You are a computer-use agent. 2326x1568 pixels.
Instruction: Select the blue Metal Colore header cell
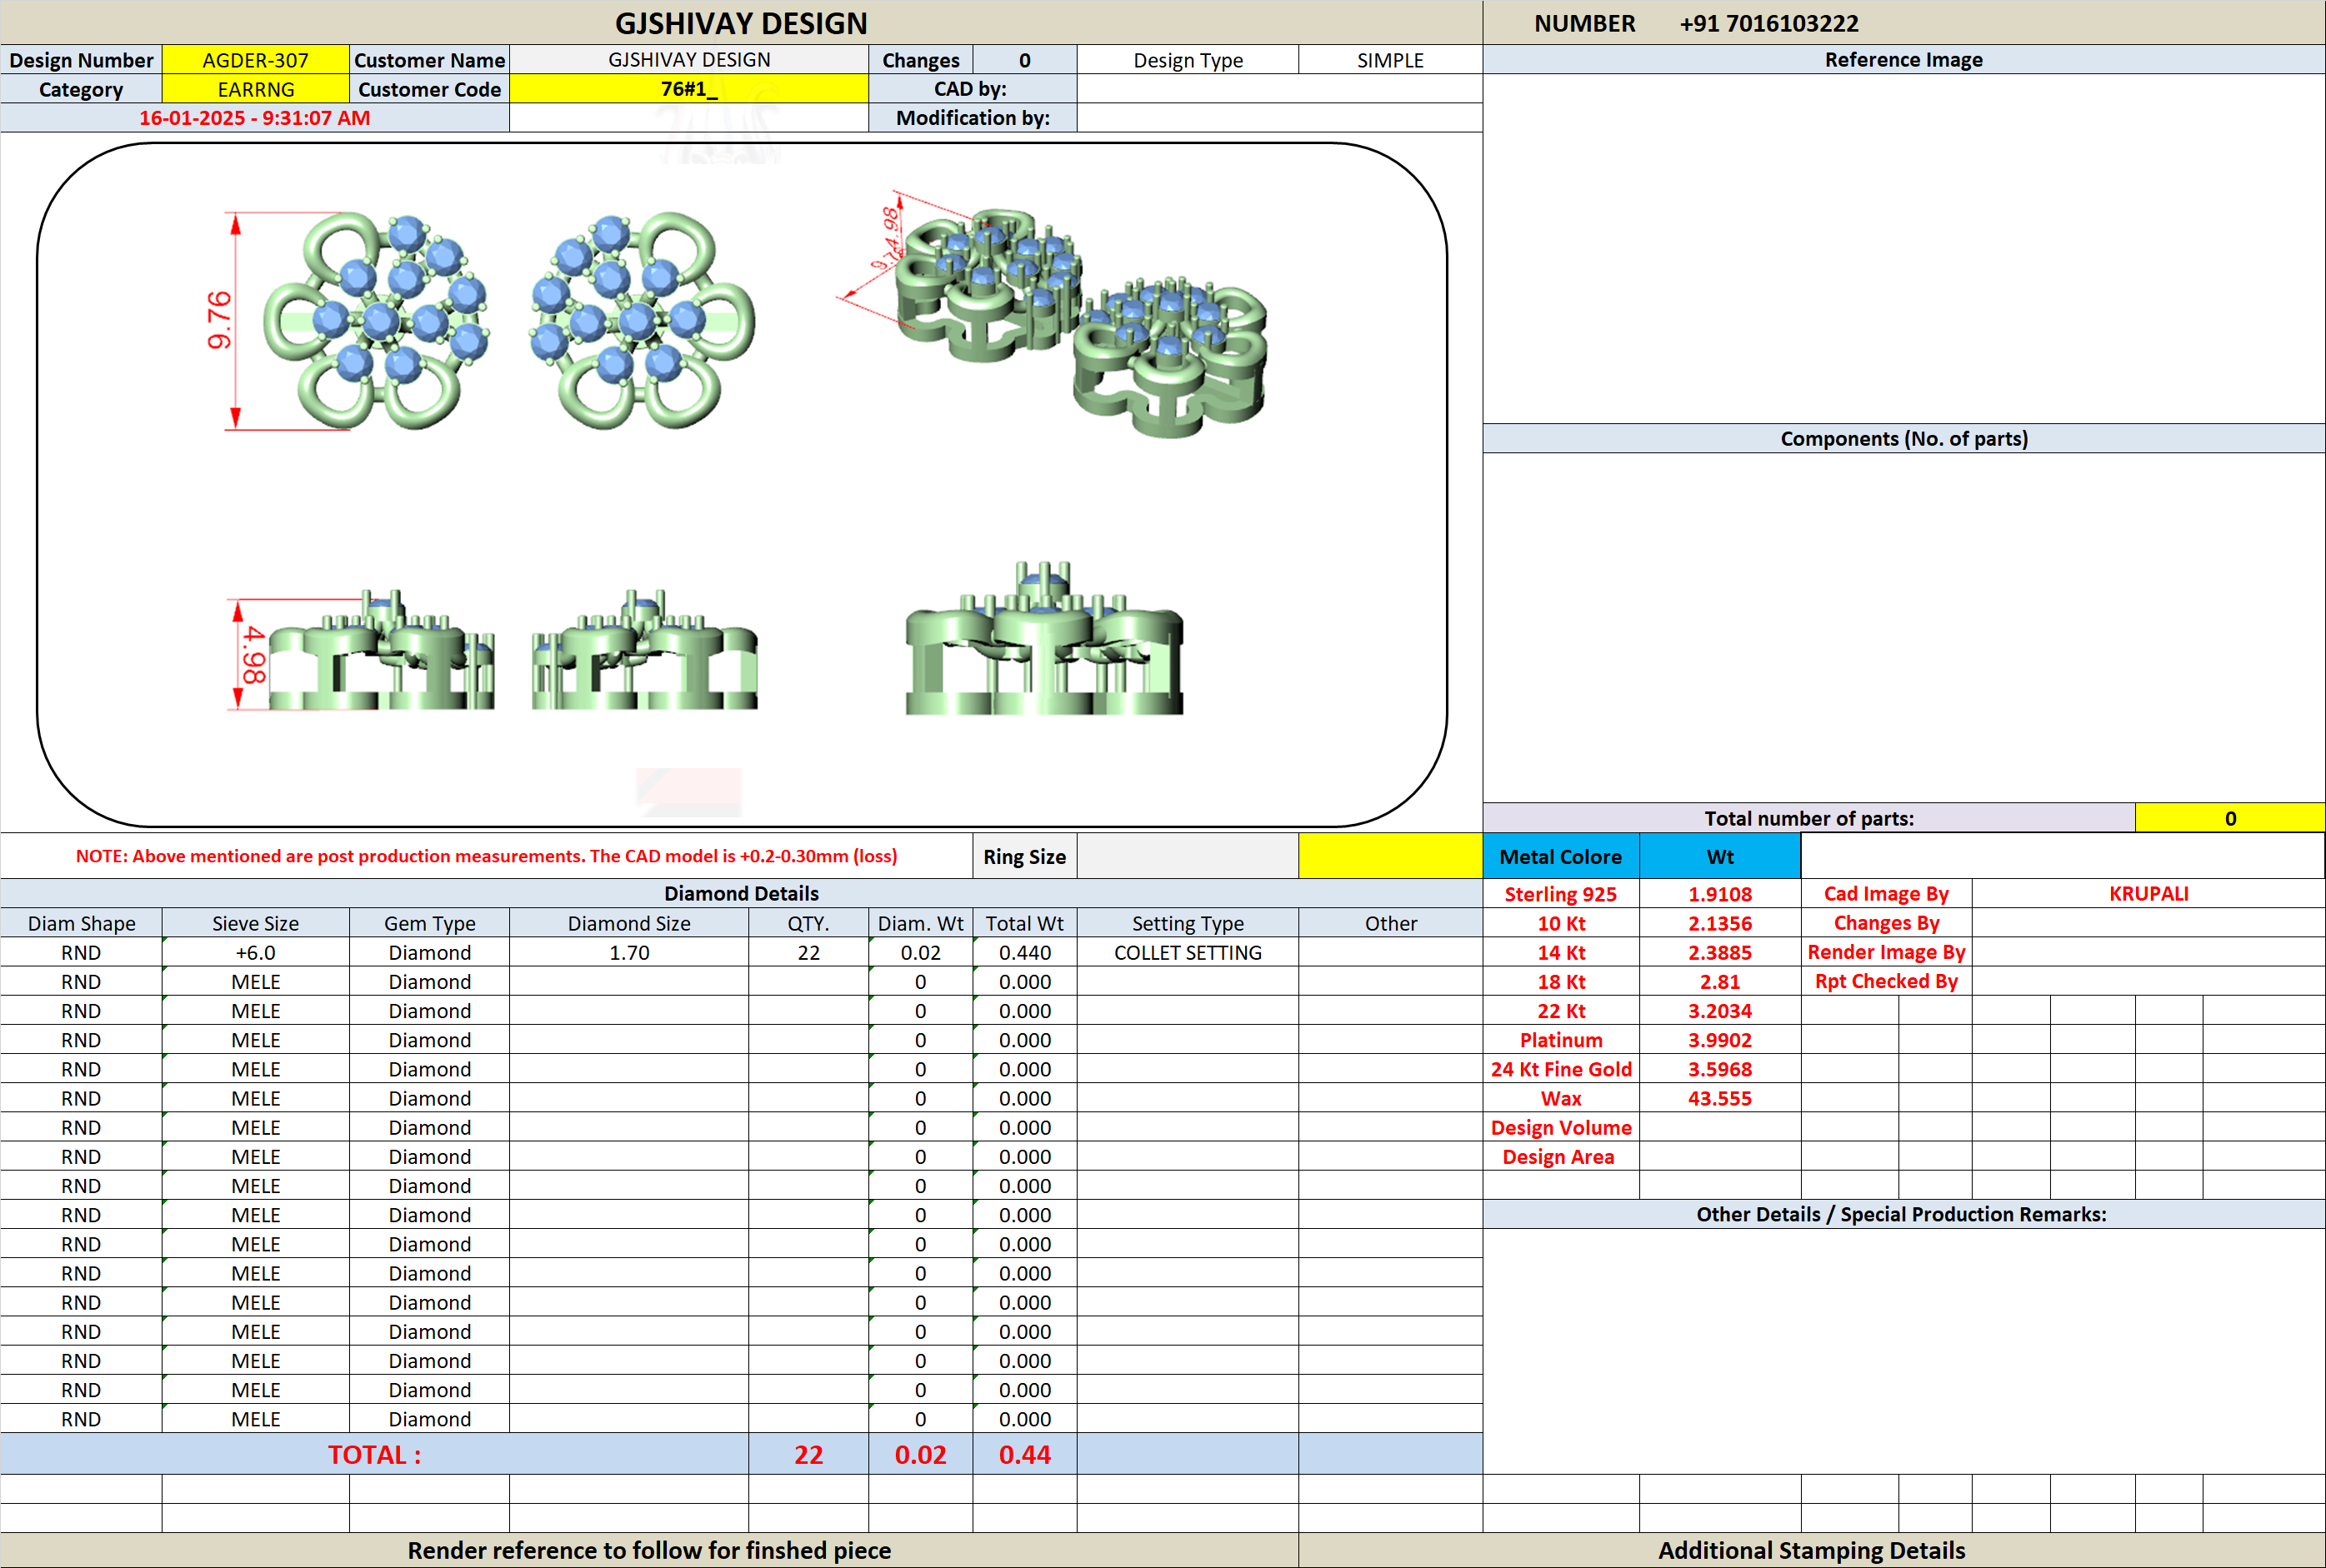(x=1561, y=856)
